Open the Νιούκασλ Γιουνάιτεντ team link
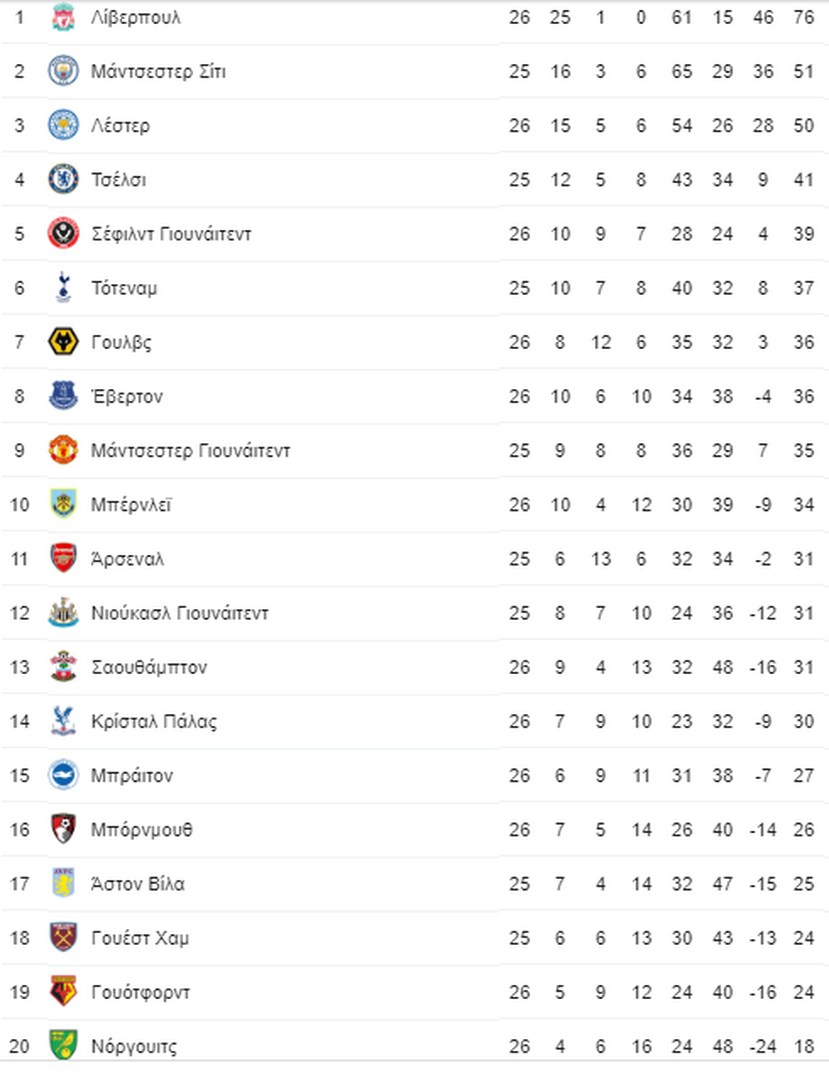This screenshot has width=829, height=1080. point(180,612)
